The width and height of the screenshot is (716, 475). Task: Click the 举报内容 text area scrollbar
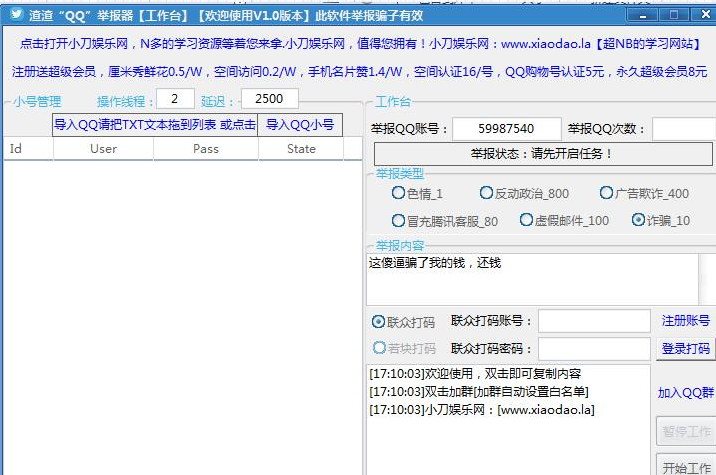(707, 279)
